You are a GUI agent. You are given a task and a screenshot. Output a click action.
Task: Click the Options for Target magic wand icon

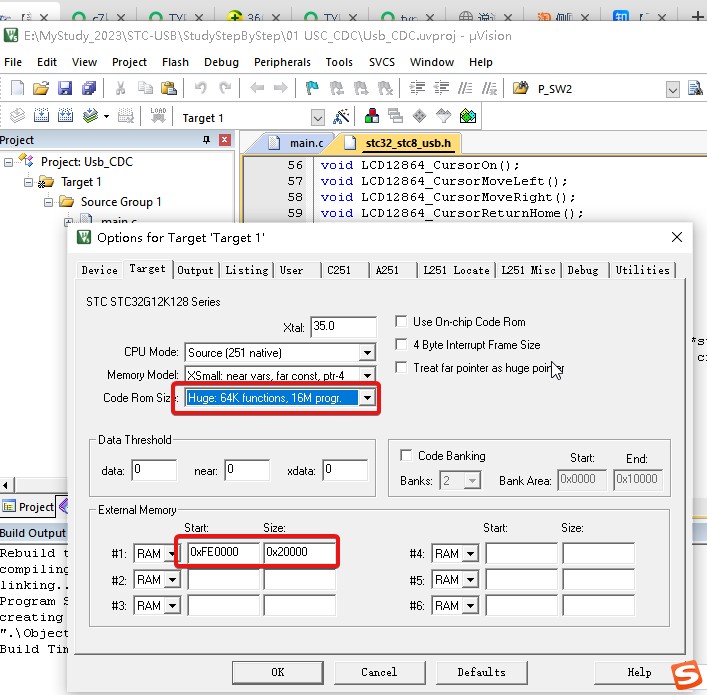click(x=341, y=117)
